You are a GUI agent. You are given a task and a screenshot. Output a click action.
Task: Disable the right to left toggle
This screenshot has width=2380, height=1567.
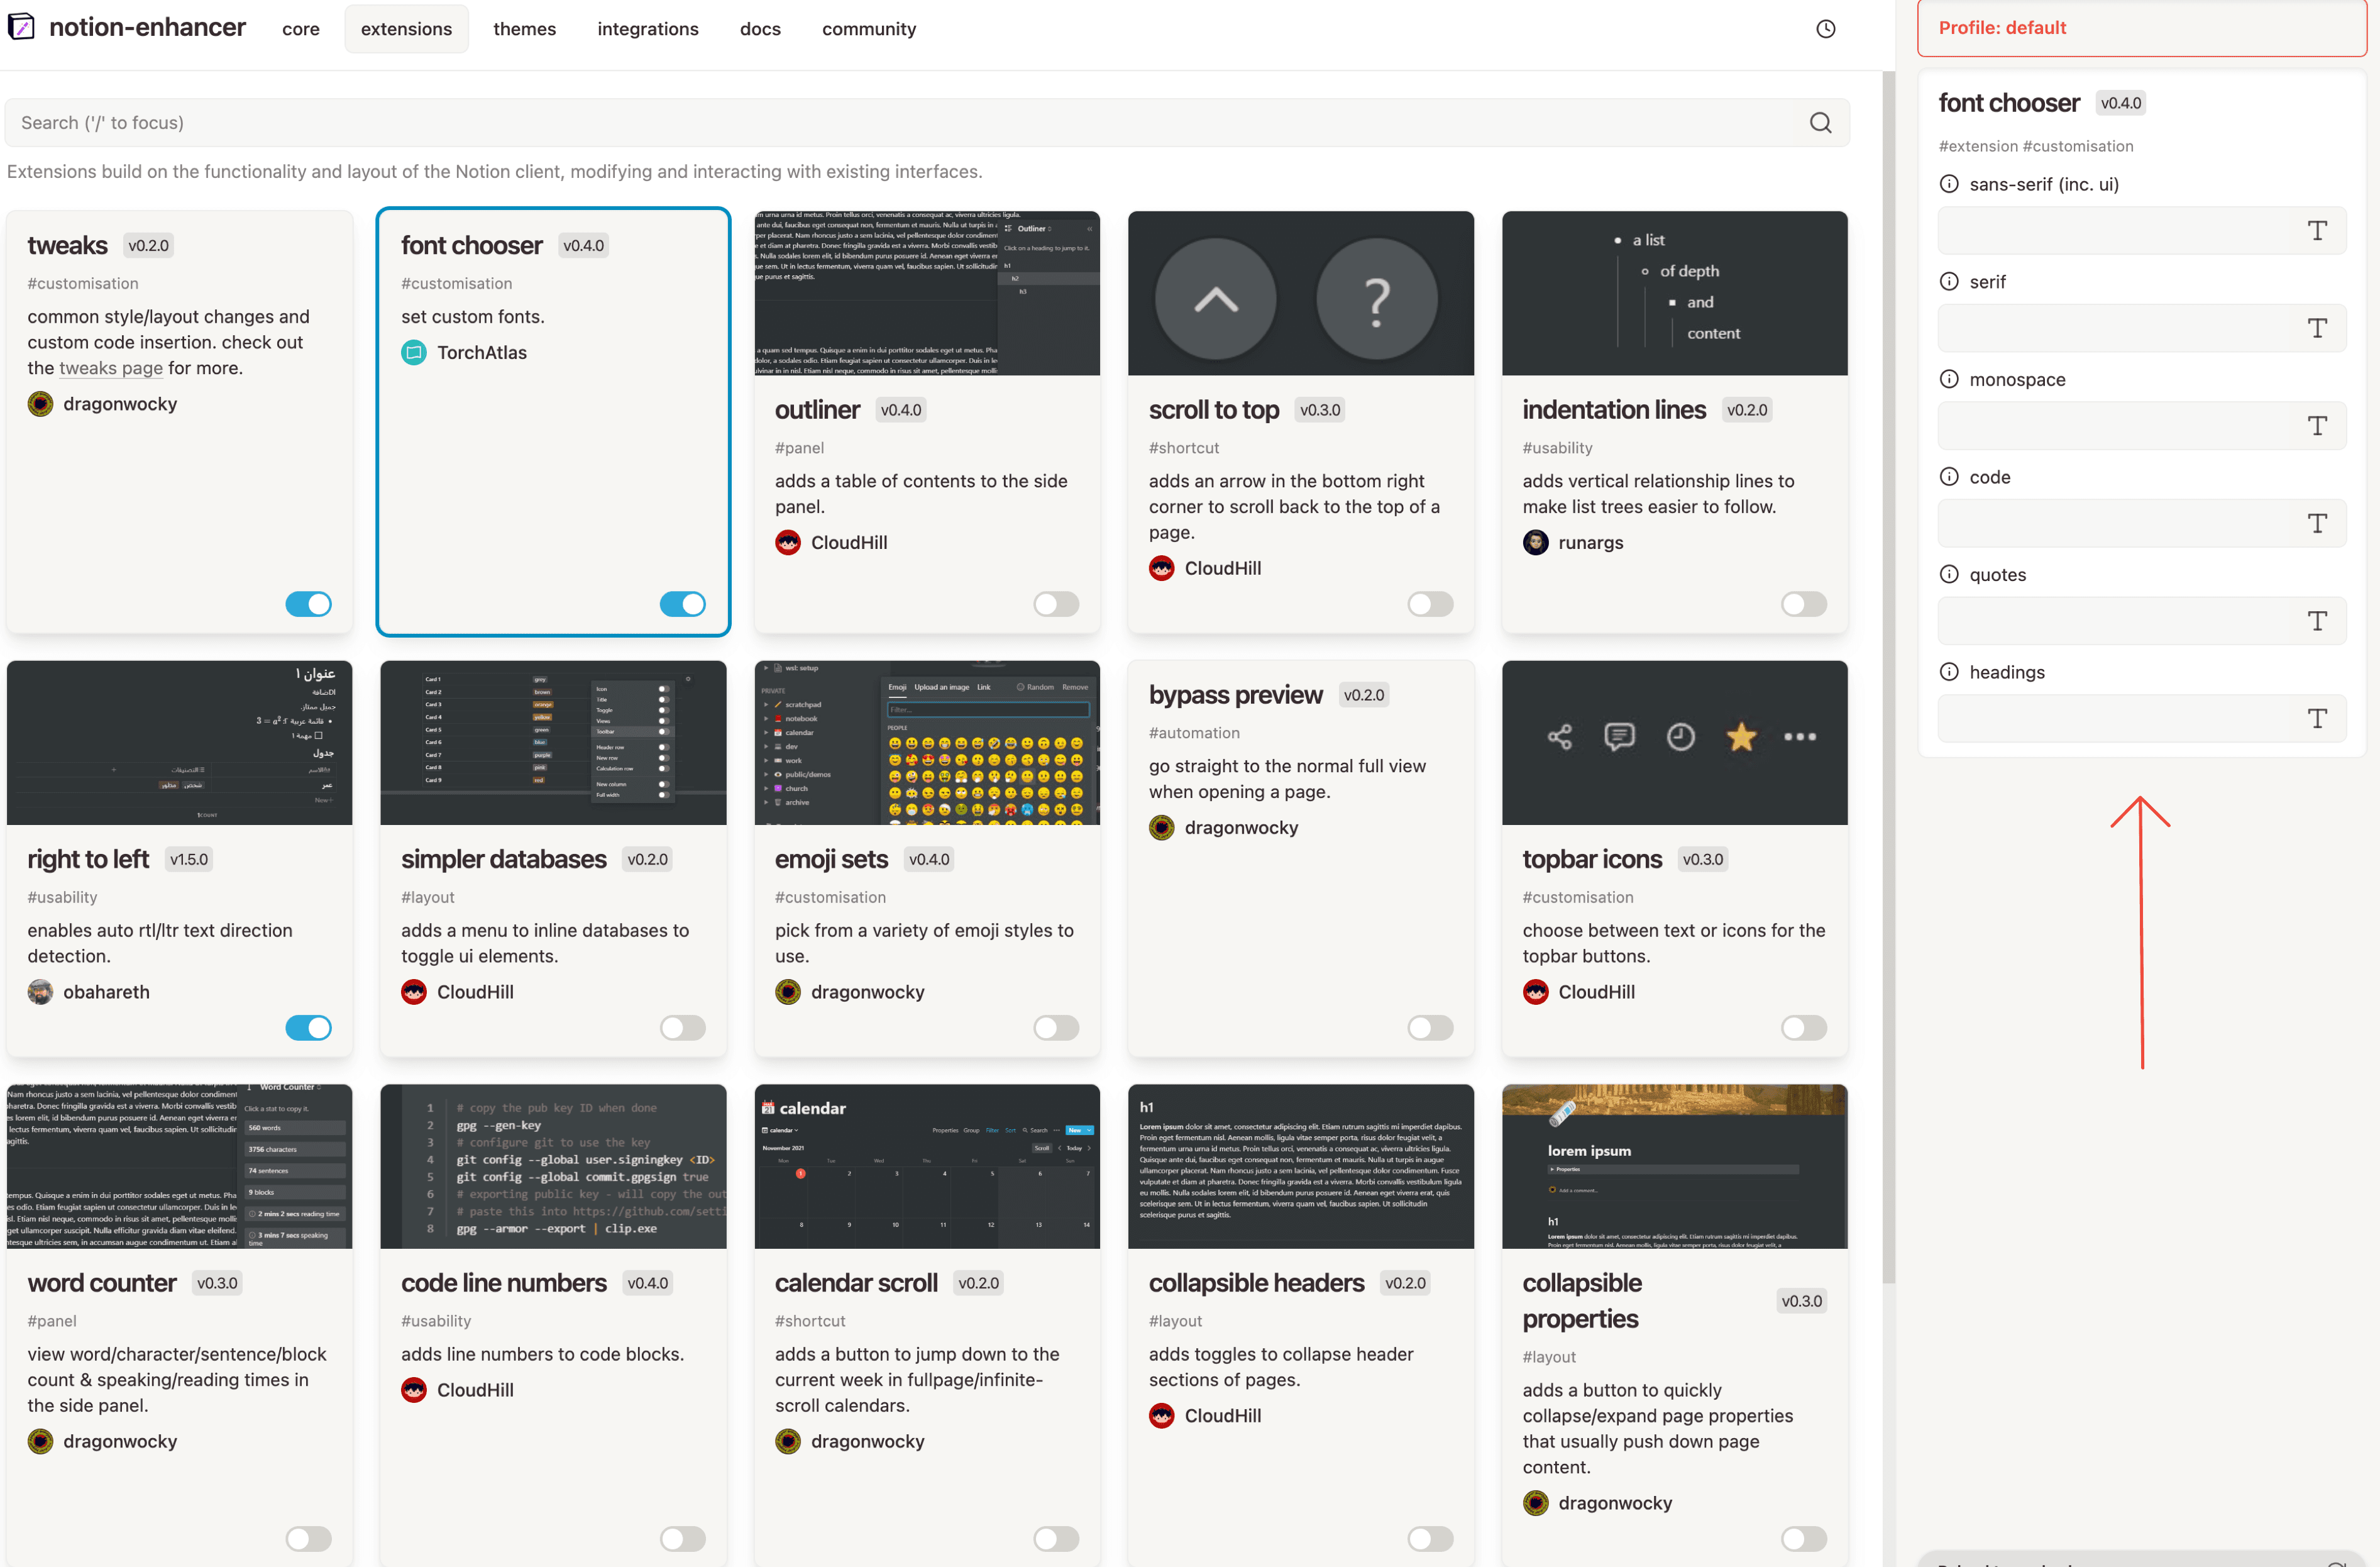(x=309, y=1028)
